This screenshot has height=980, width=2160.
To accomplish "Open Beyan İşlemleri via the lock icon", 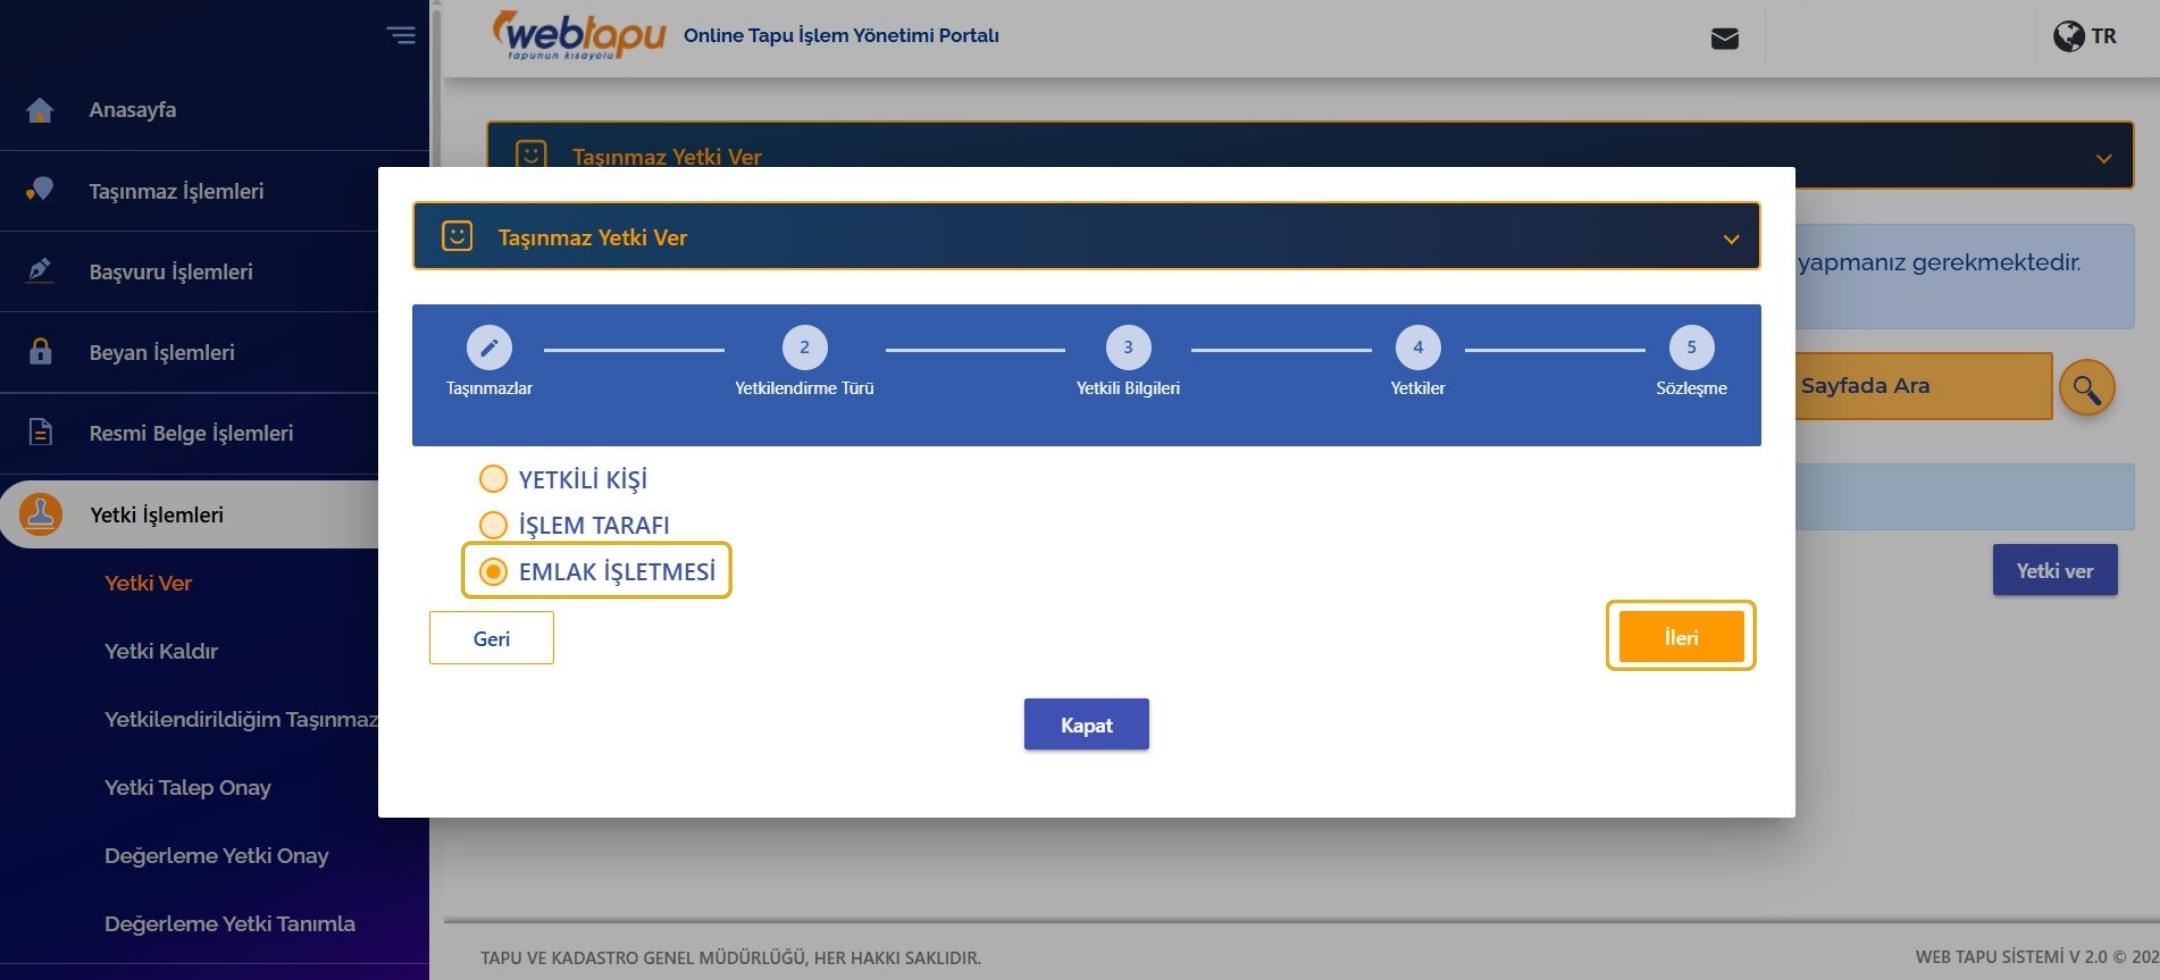I will (x=40, y=352).
